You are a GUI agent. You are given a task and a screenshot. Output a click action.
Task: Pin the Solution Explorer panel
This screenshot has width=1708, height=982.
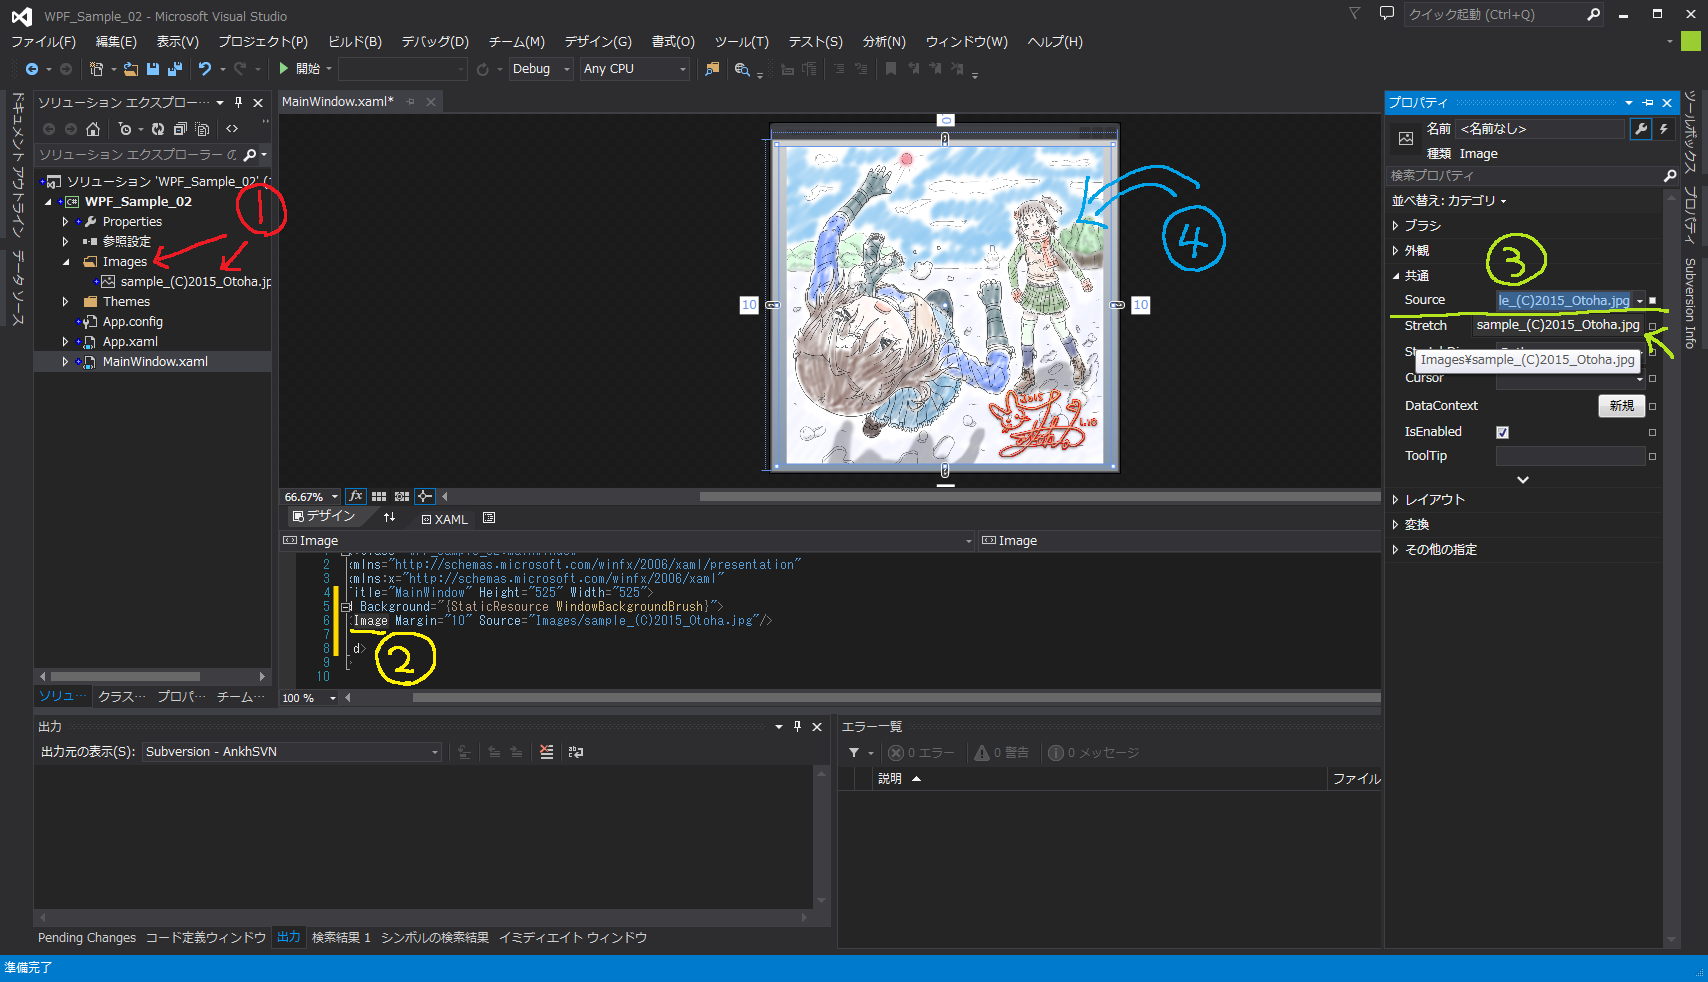click(x=238, y=102)
